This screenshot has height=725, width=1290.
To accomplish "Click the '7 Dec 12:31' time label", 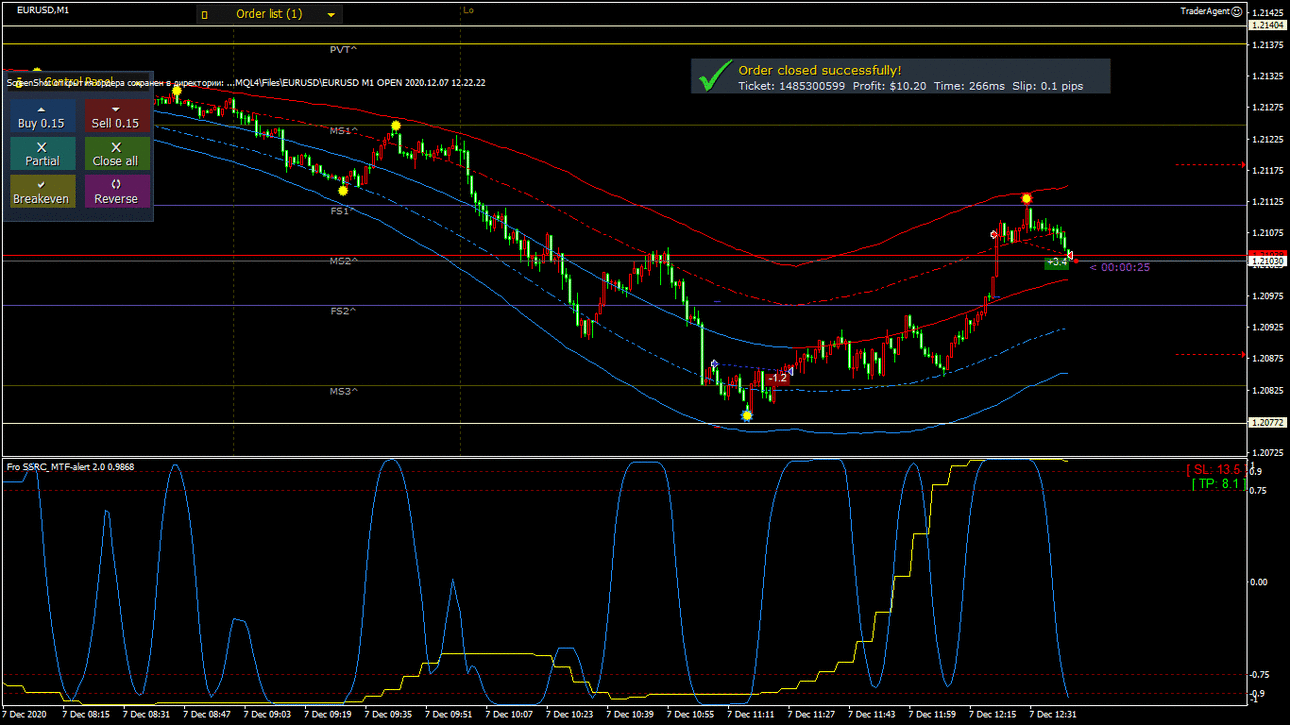I will tap(1054, 715).
